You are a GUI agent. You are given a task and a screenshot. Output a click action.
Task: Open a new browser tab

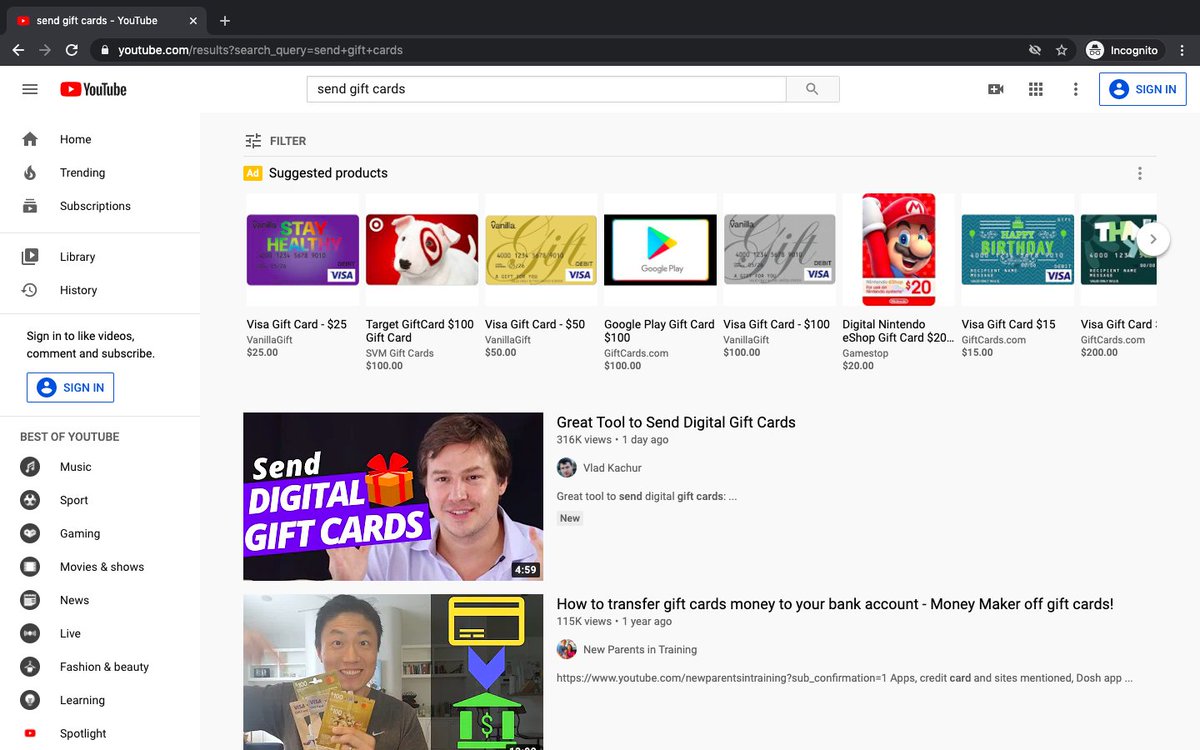[225, 20]
